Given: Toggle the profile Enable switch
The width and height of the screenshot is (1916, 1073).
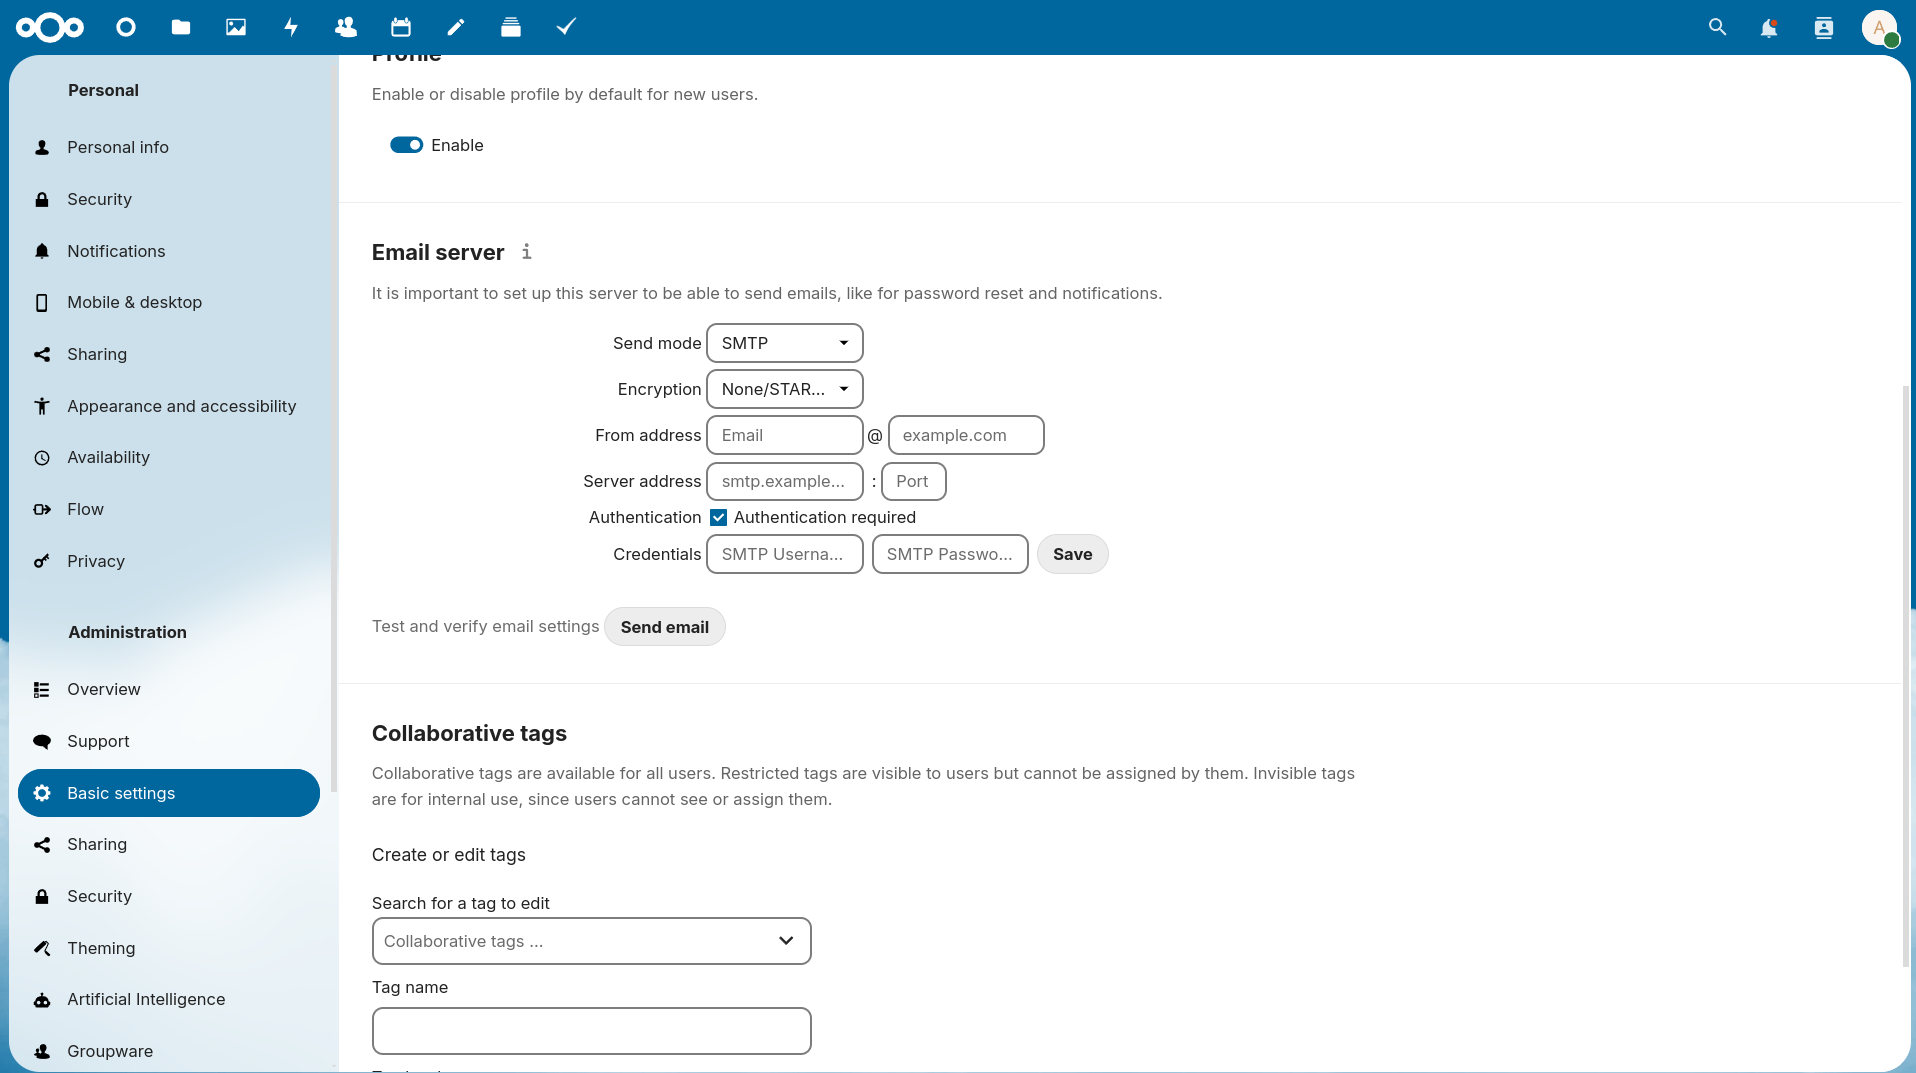Looking at the screenshot, I should click(x=406, y=145).
